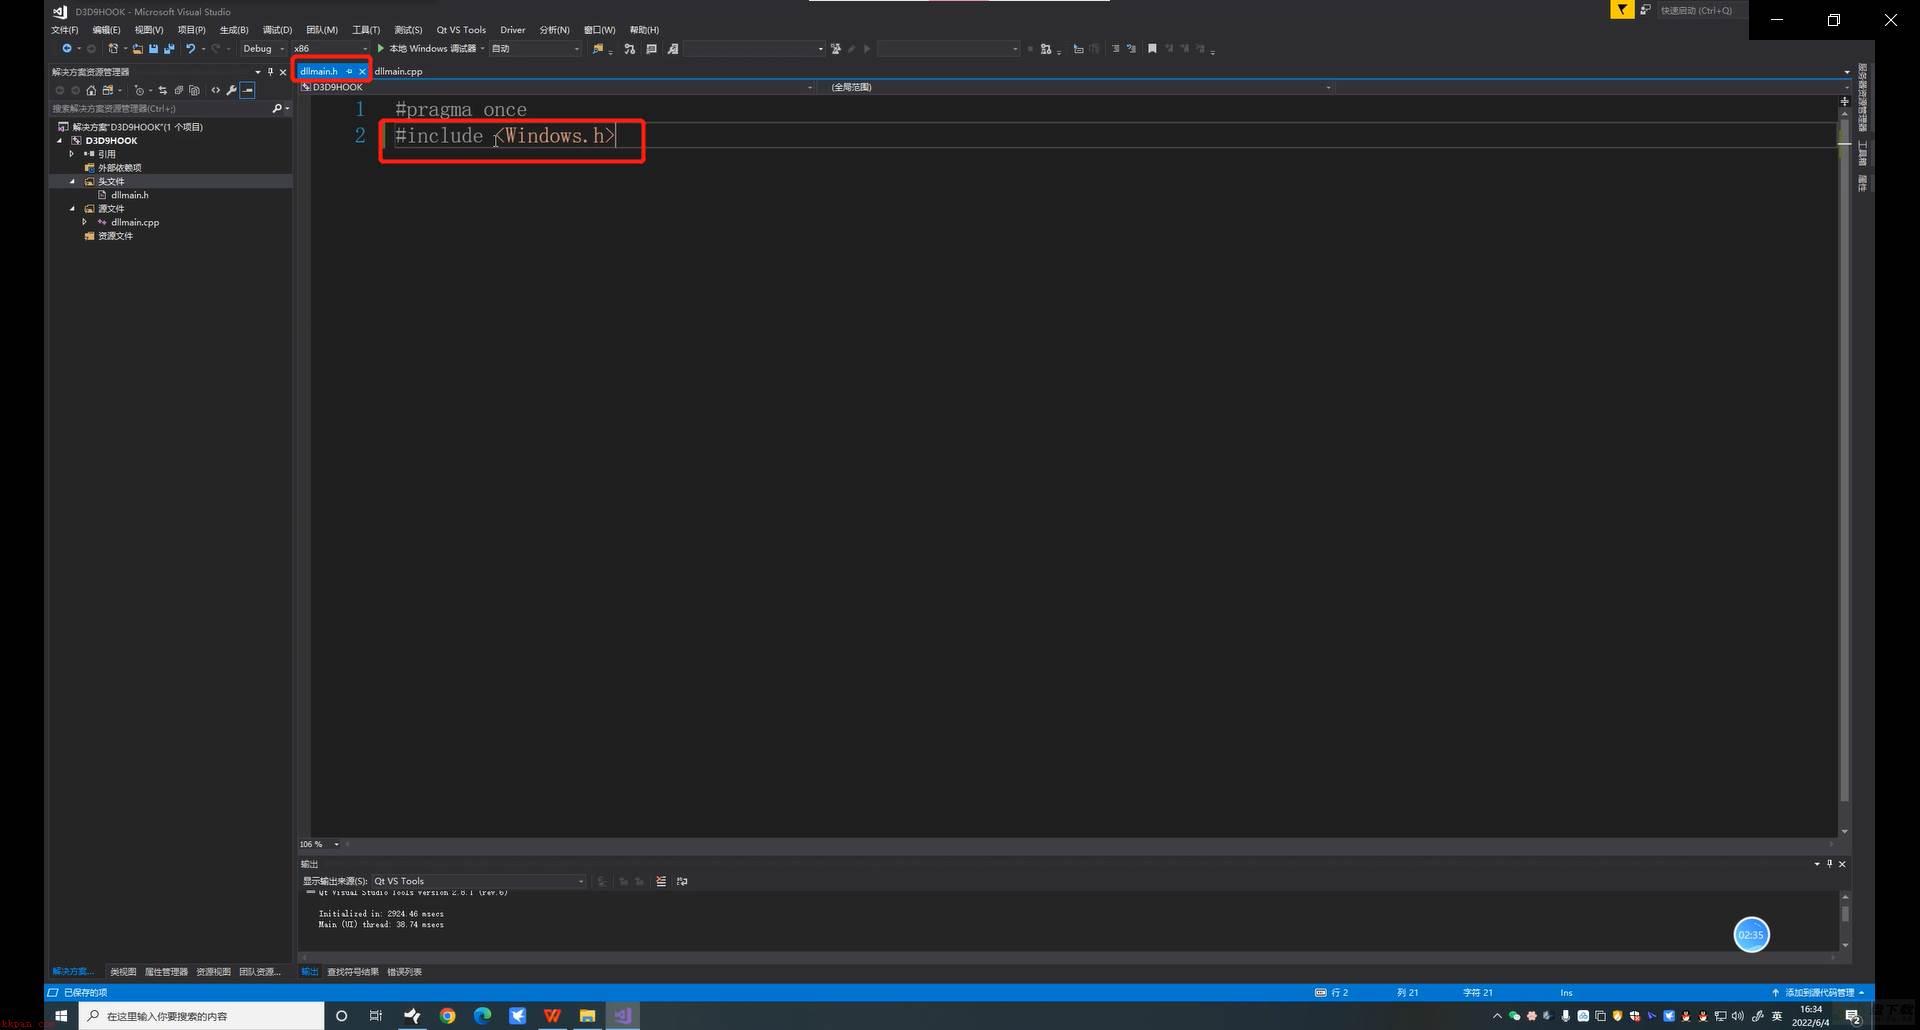Click 添加到源代码管理 in status bar
The image size is (1920, 1030).
pyautogui.click(x=1819, y=993)
